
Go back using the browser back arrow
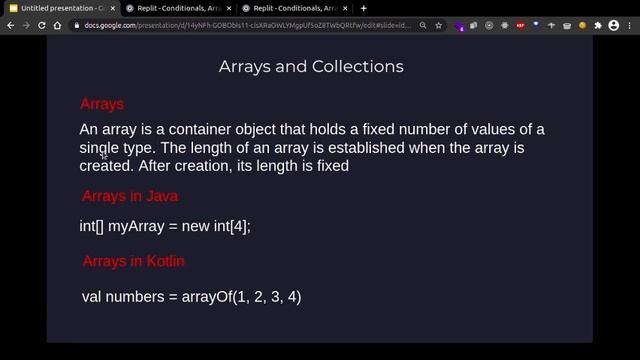click(x=11, y=25)
